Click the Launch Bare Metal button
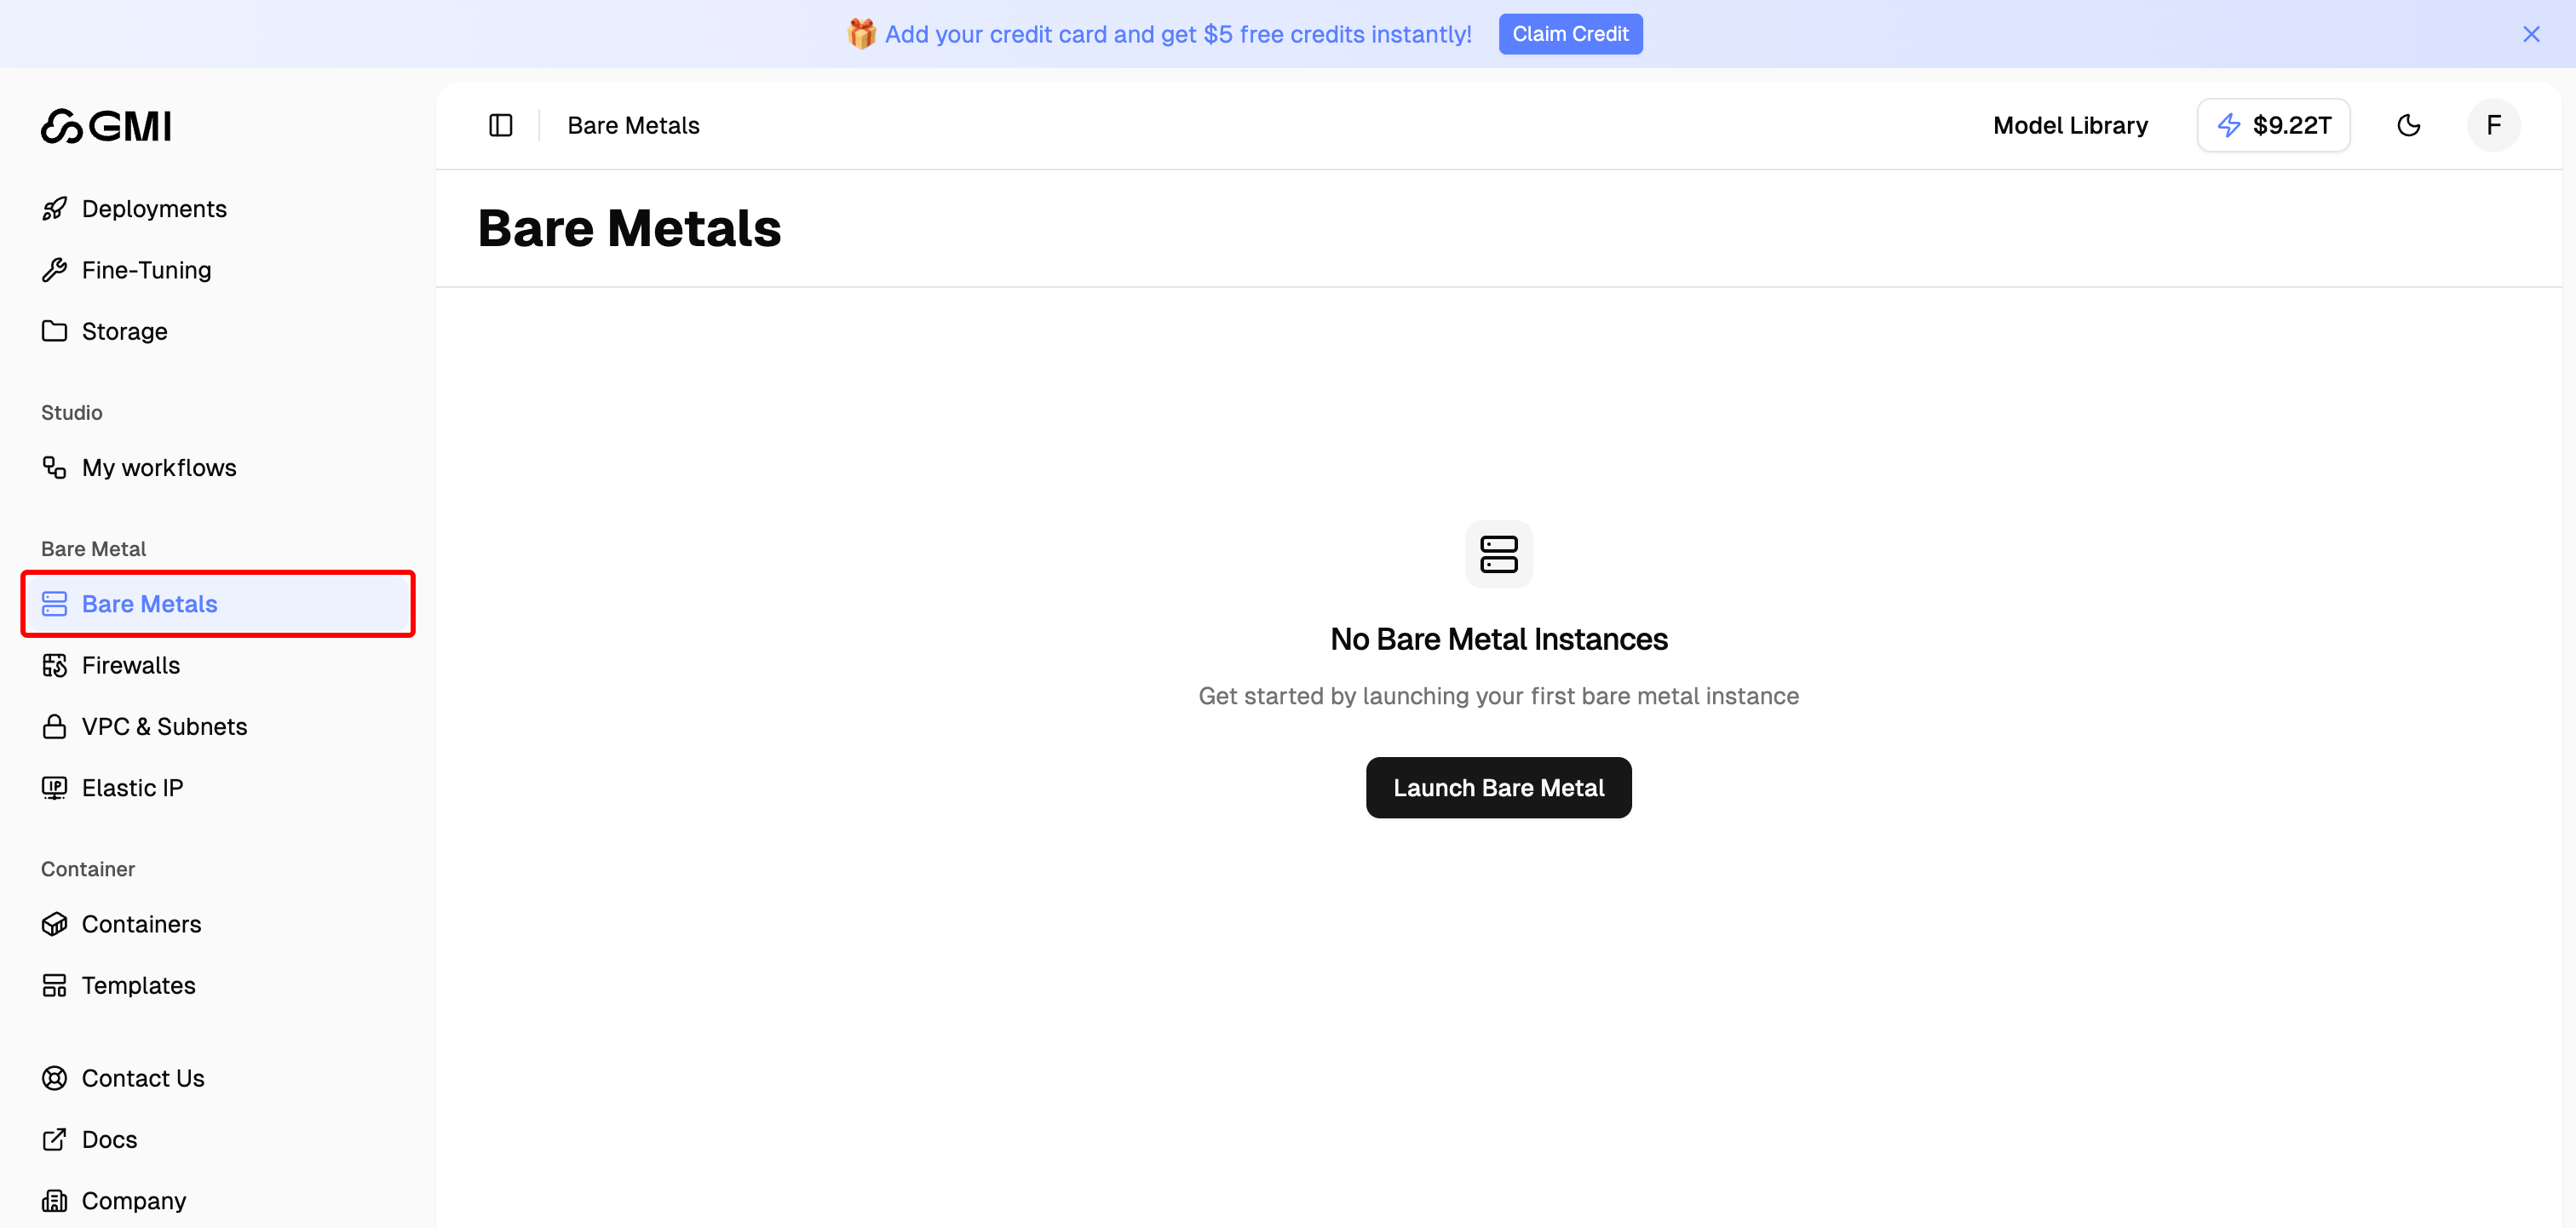2576x1228 pixels. click(x=1498, y=787)
